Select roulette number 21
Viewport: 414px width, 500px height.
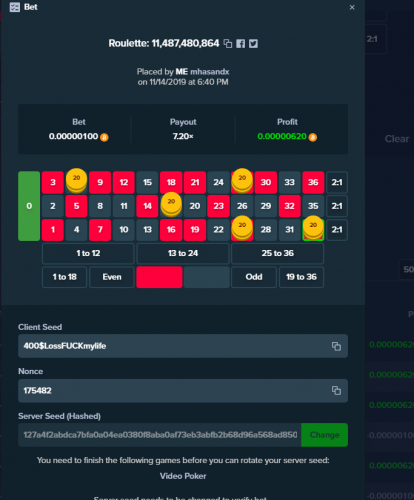point(195,182)
